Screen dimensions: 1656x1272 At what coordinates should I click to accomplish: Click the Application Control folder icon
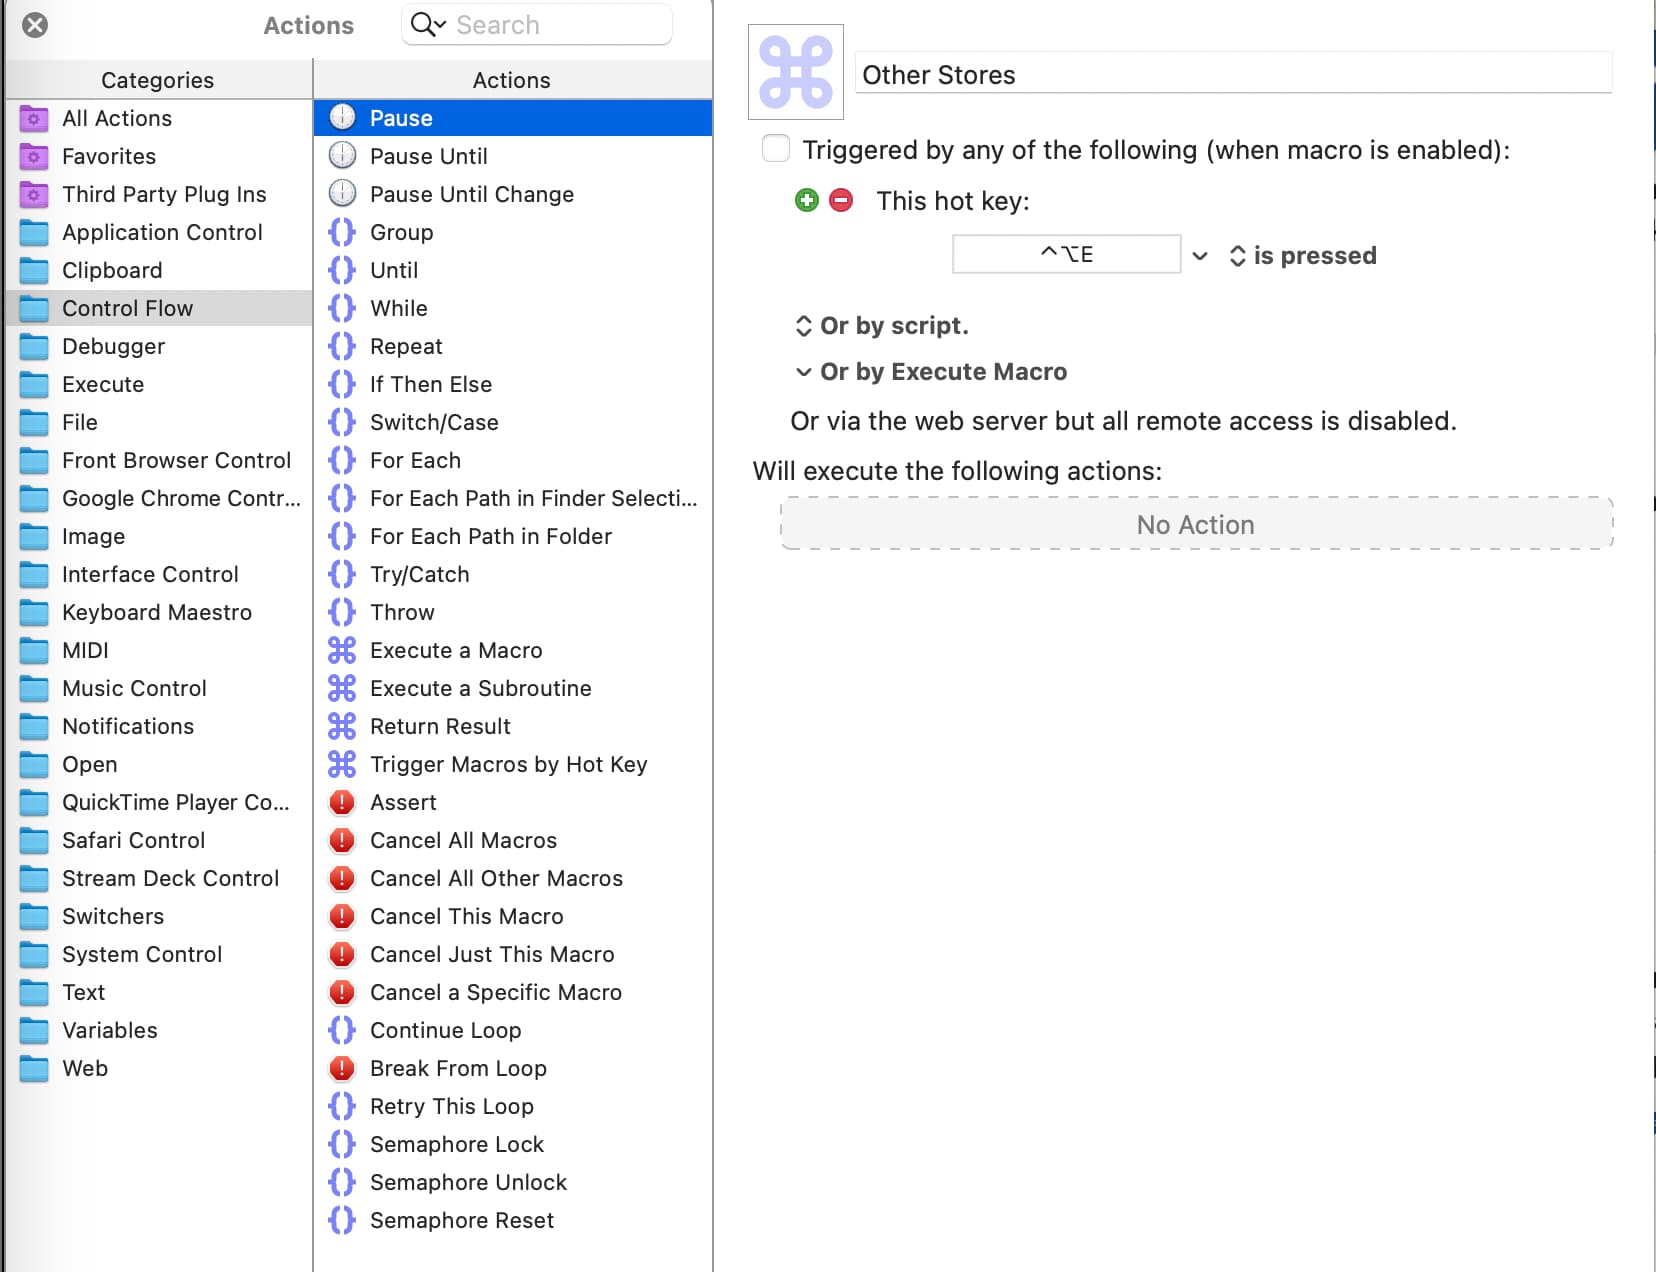[34, 233]
